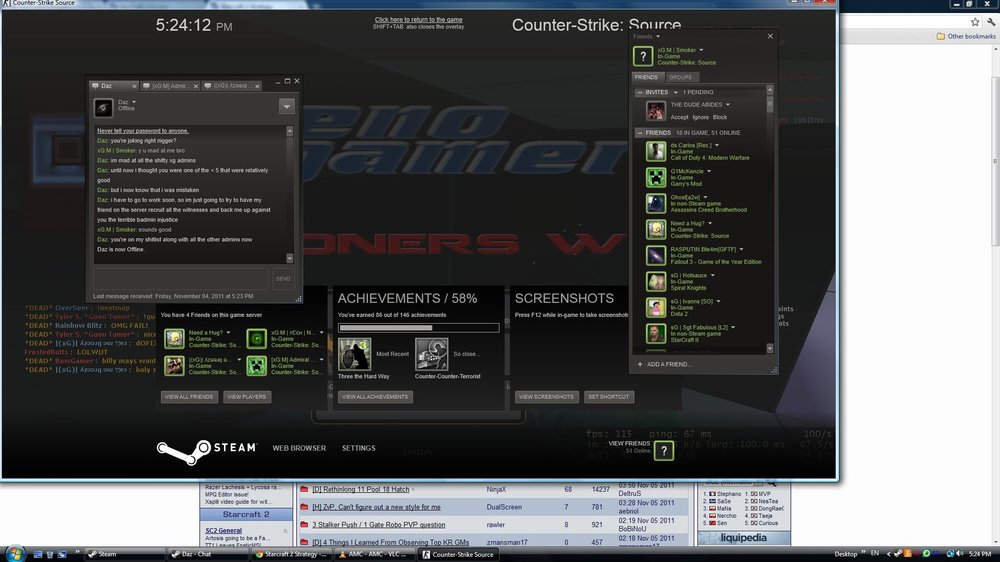Viewport: 1000px width, 562px height.
Task: Open THE DUDE ABIDES dropdown arrow
Action: coord(728,105)
